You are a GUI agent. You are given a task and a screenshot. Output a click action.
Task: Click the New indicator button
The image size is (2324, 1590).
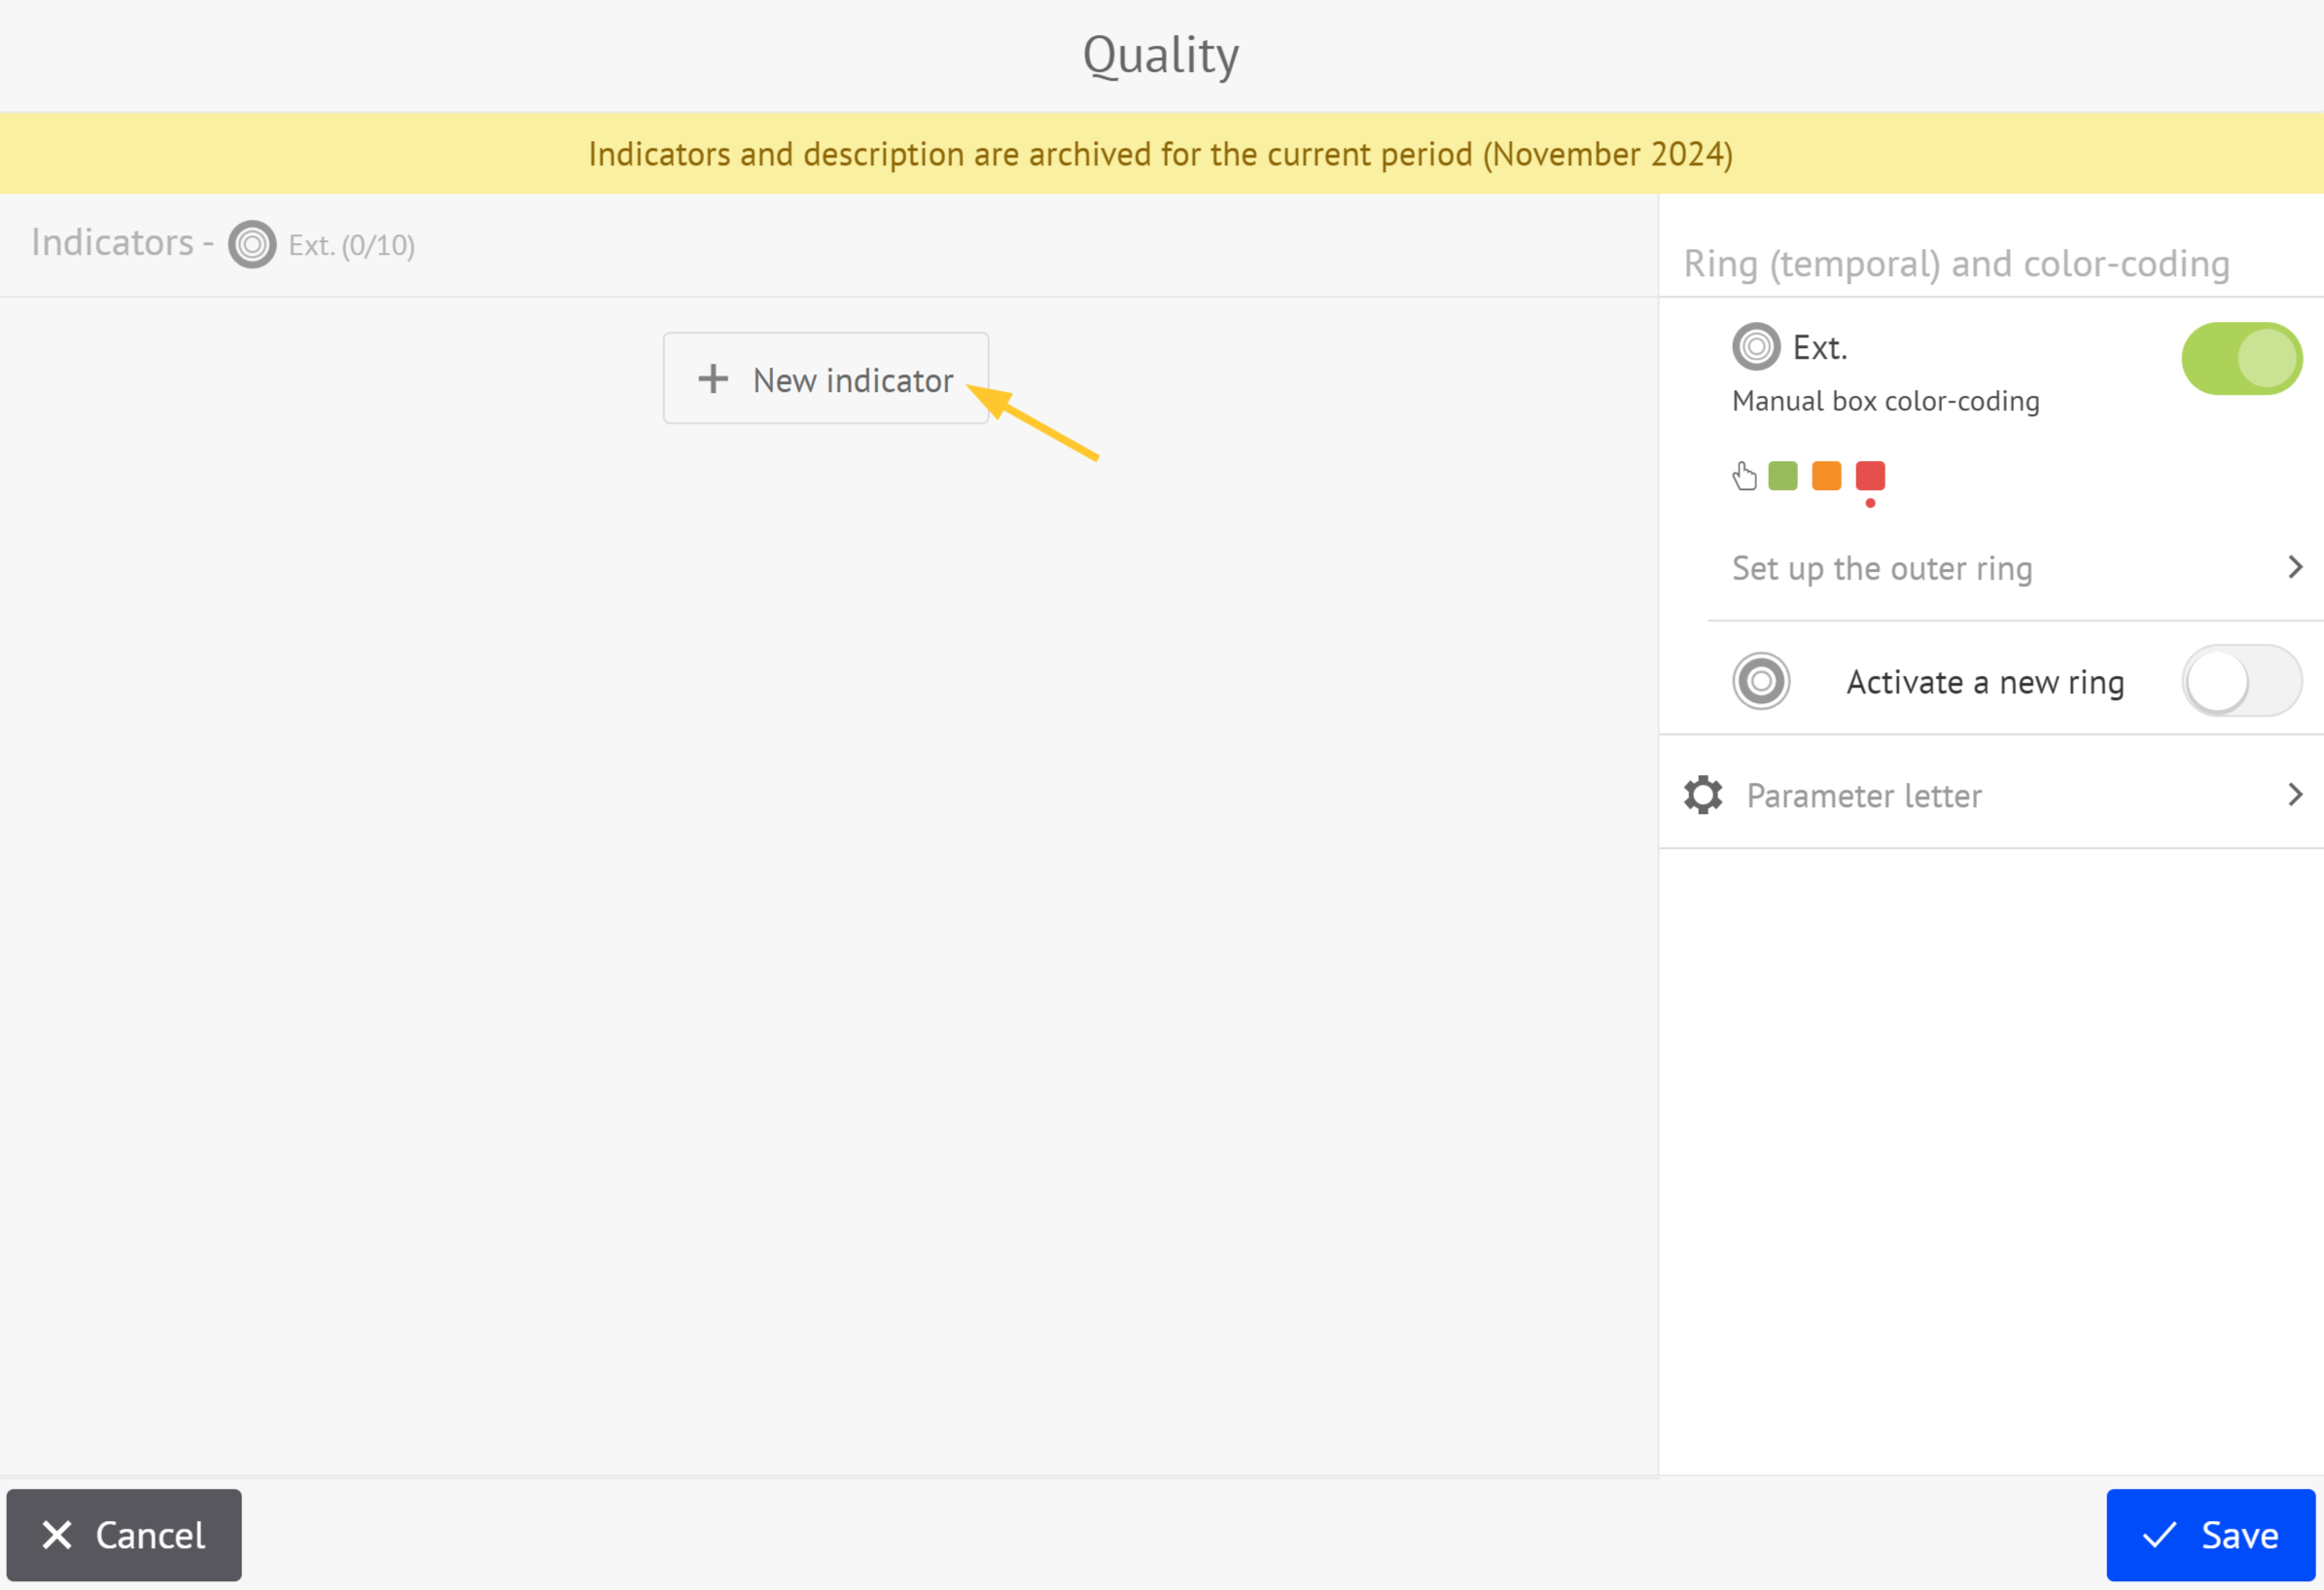pos(825,378)
